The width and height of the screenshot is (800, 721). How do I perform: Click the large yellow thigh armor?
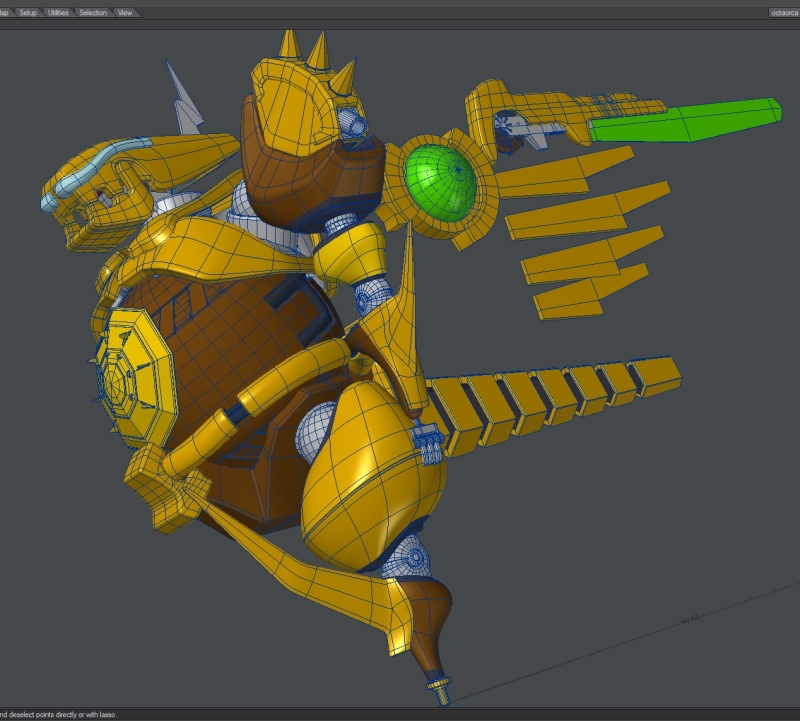point(370,470)
